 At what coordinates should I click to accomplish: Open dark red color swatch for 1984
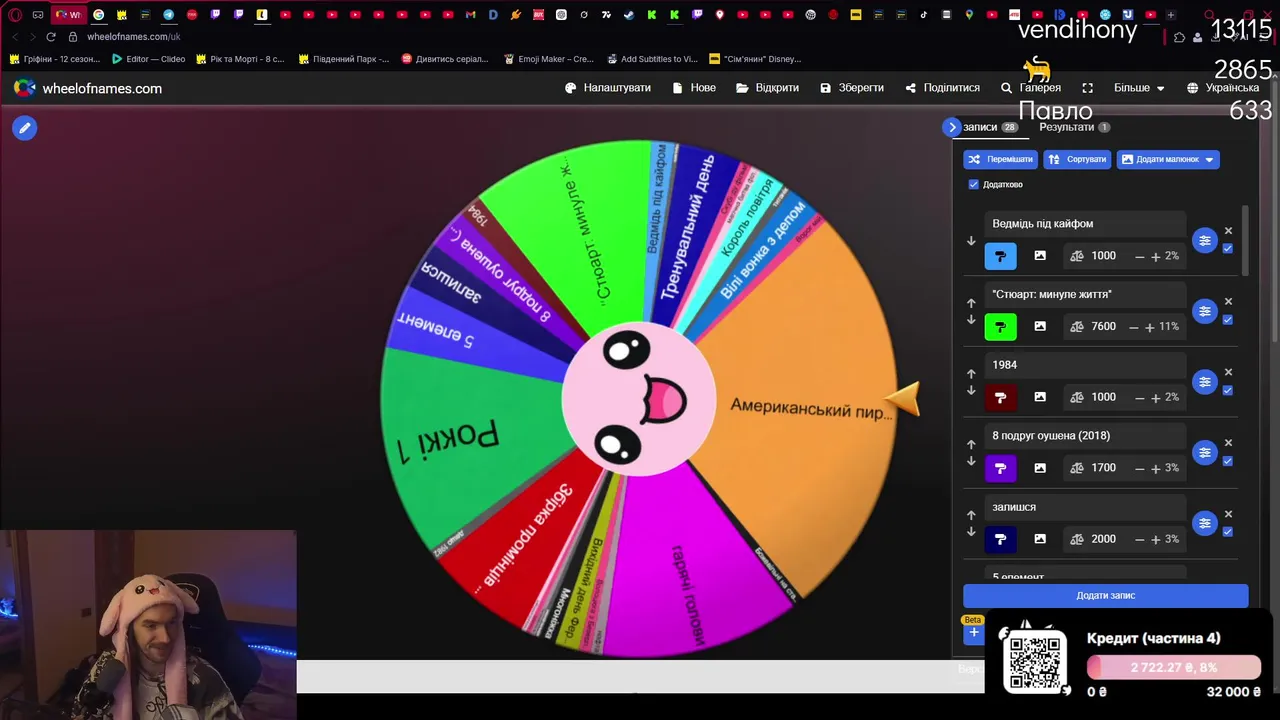pos(1000,397)
